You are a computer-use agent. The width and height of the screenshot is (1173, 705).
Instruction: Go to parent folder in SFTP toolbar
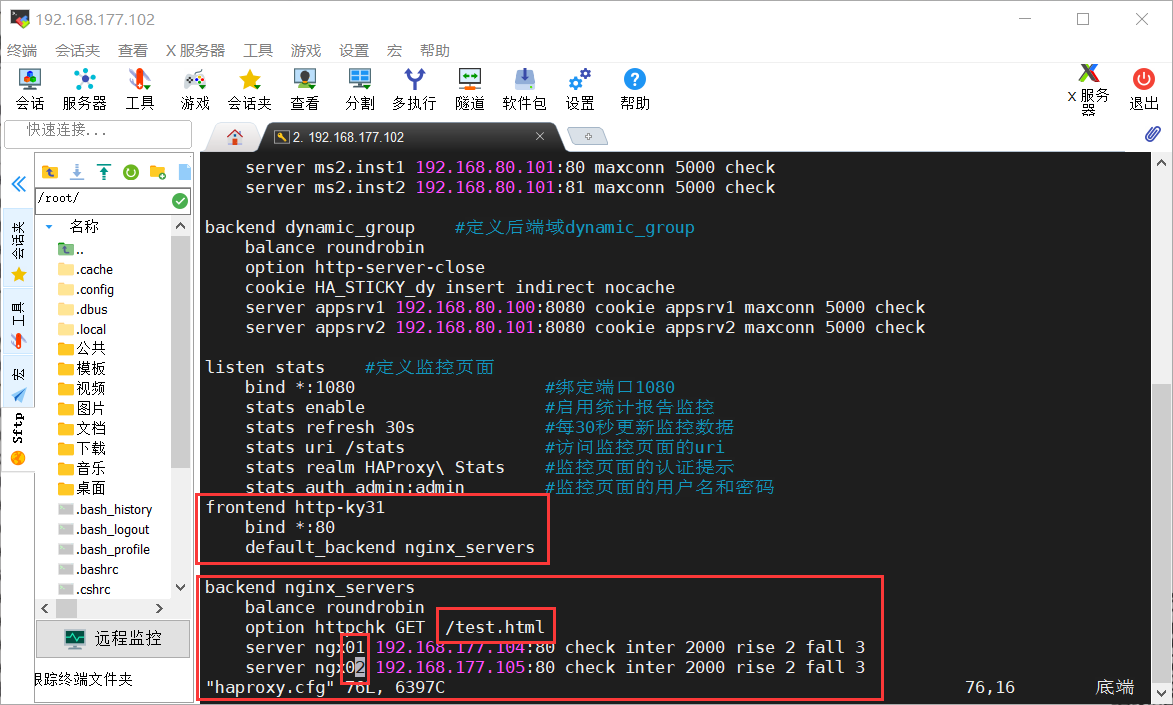(50, 172)
